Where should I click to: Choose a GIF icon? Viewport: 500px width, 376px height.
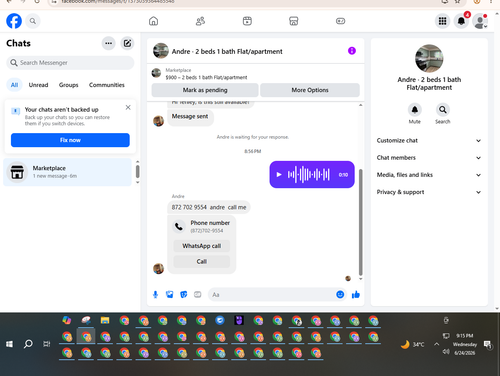(198, 295)
